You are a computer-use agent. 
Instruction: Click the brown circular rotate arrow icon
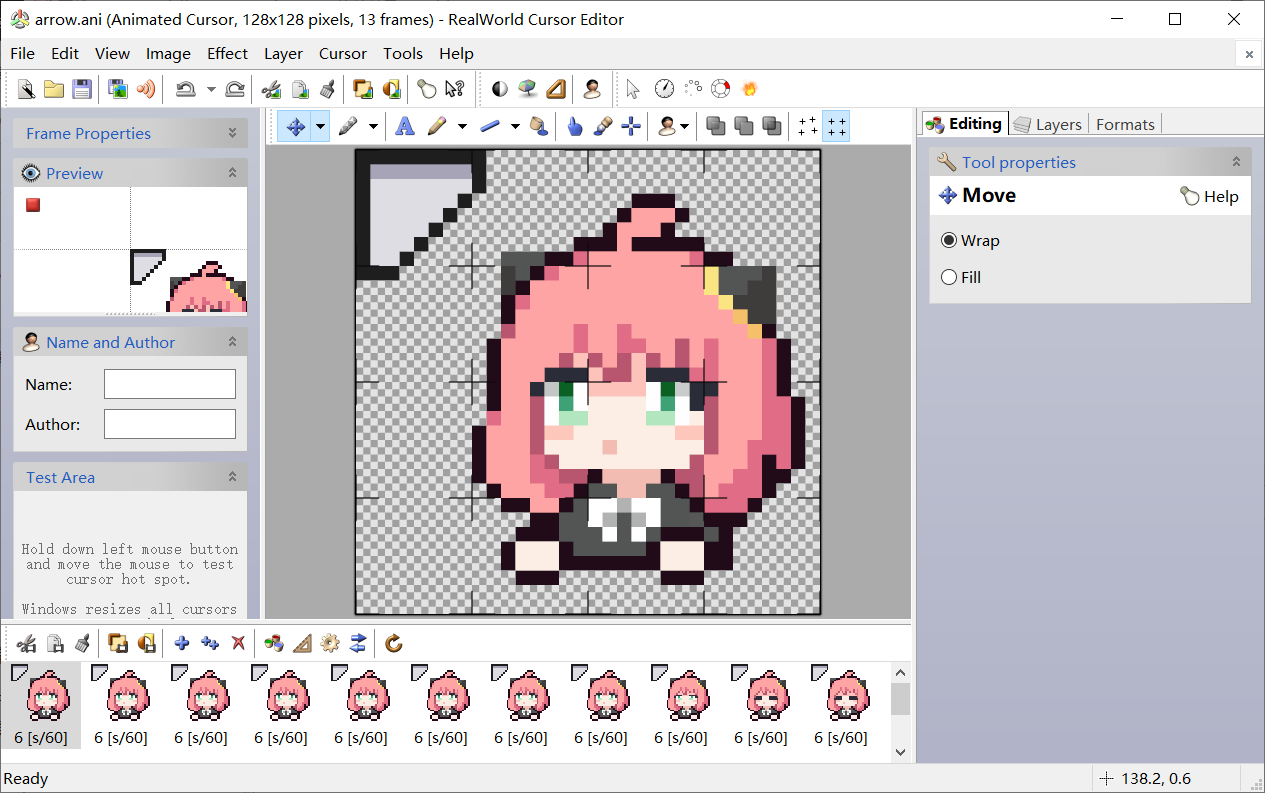coord(394,643)
